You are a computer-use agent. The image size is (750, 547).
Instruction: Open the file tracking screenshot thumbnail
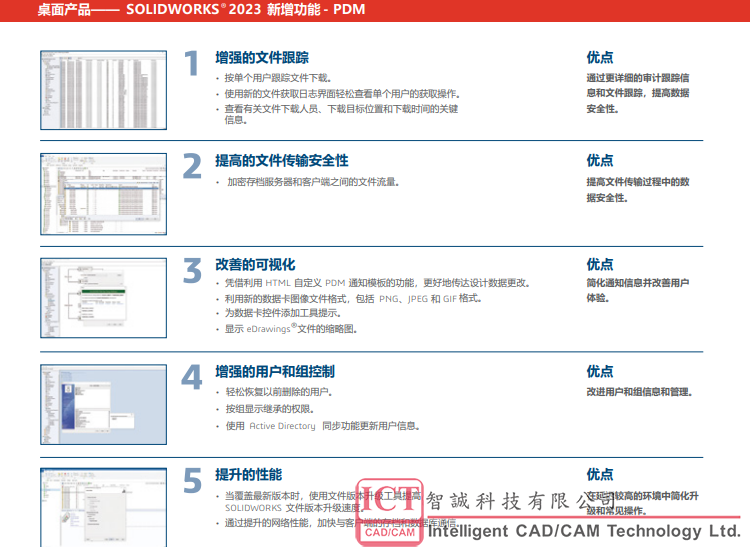click(103, 90)
